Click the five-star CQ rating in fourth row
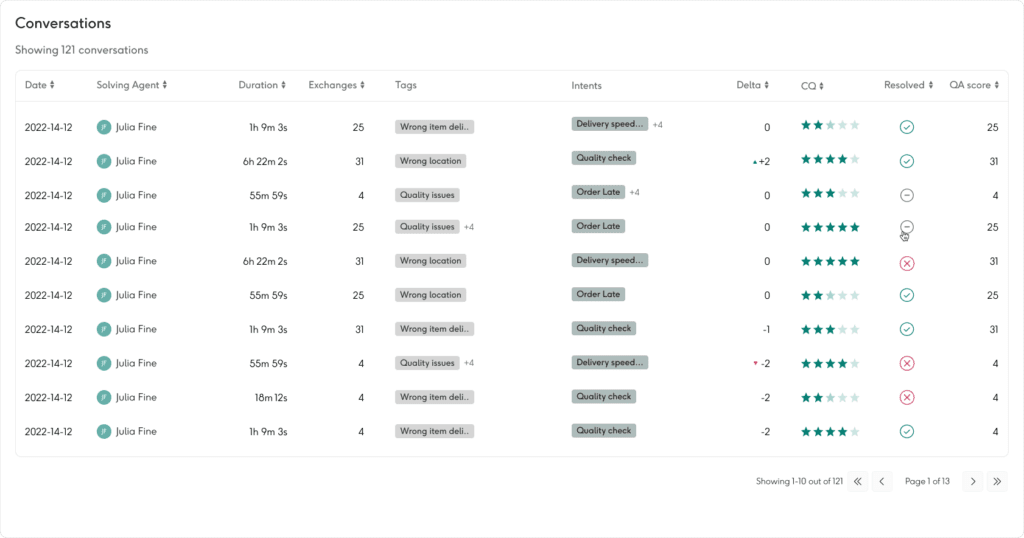Viewport: 1024px width, 538px height. 829,228
